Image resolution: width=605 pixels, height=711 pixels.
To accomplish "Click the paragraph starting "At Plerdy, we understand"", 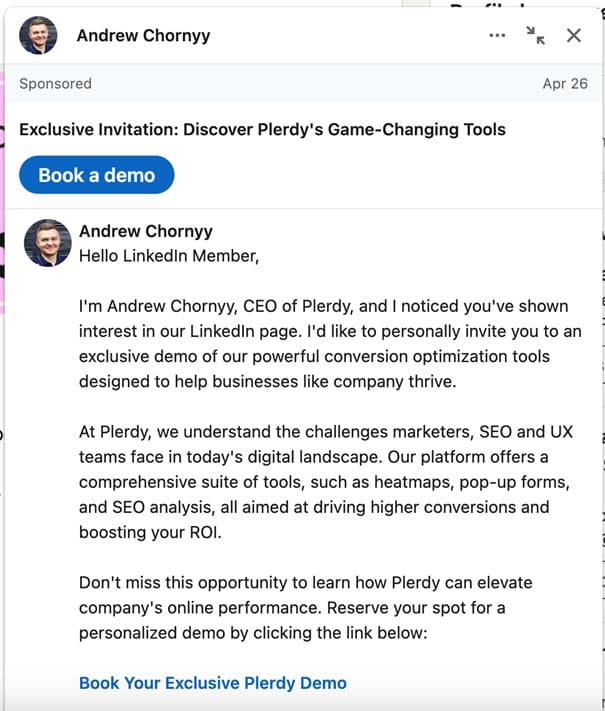I will 325,482.
